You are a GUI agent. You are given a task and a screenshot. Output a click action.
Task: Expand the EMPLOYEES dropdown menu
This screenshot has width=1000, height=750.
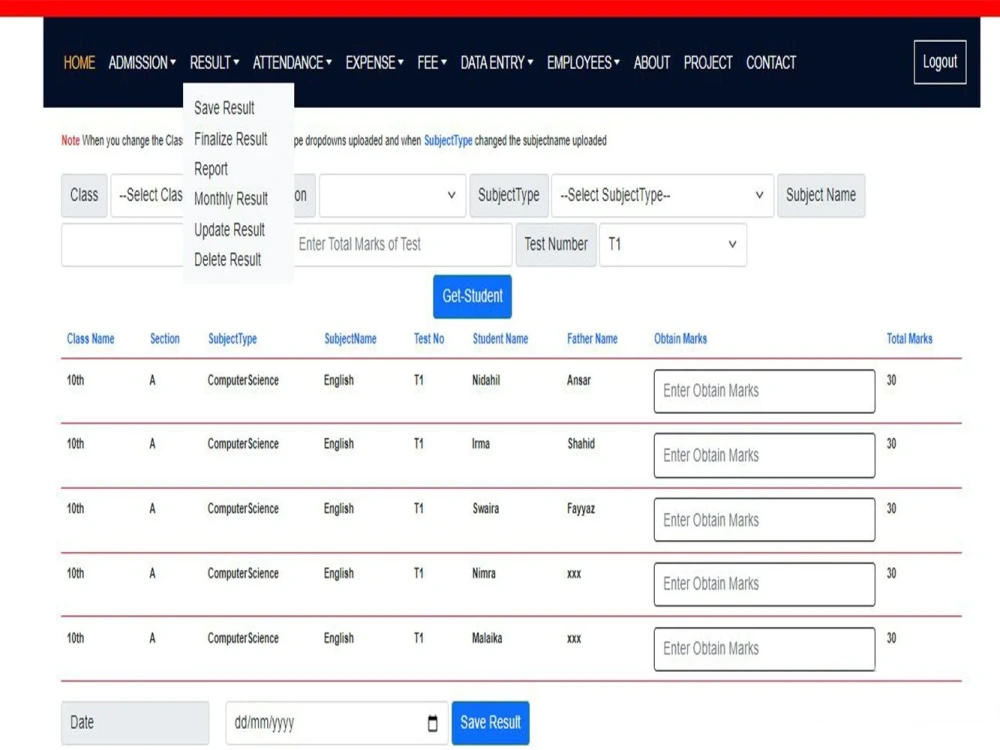tap(583, 62)
